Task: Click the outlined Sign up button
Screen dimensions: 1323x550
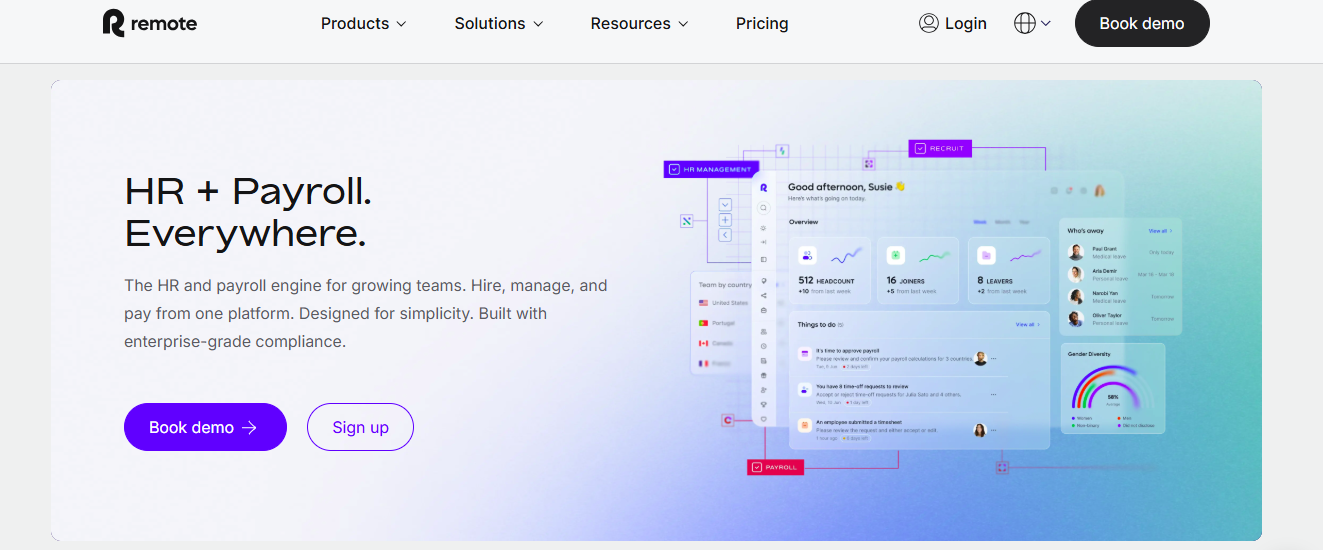Action: pyautogui.click(x=360, y=427)
